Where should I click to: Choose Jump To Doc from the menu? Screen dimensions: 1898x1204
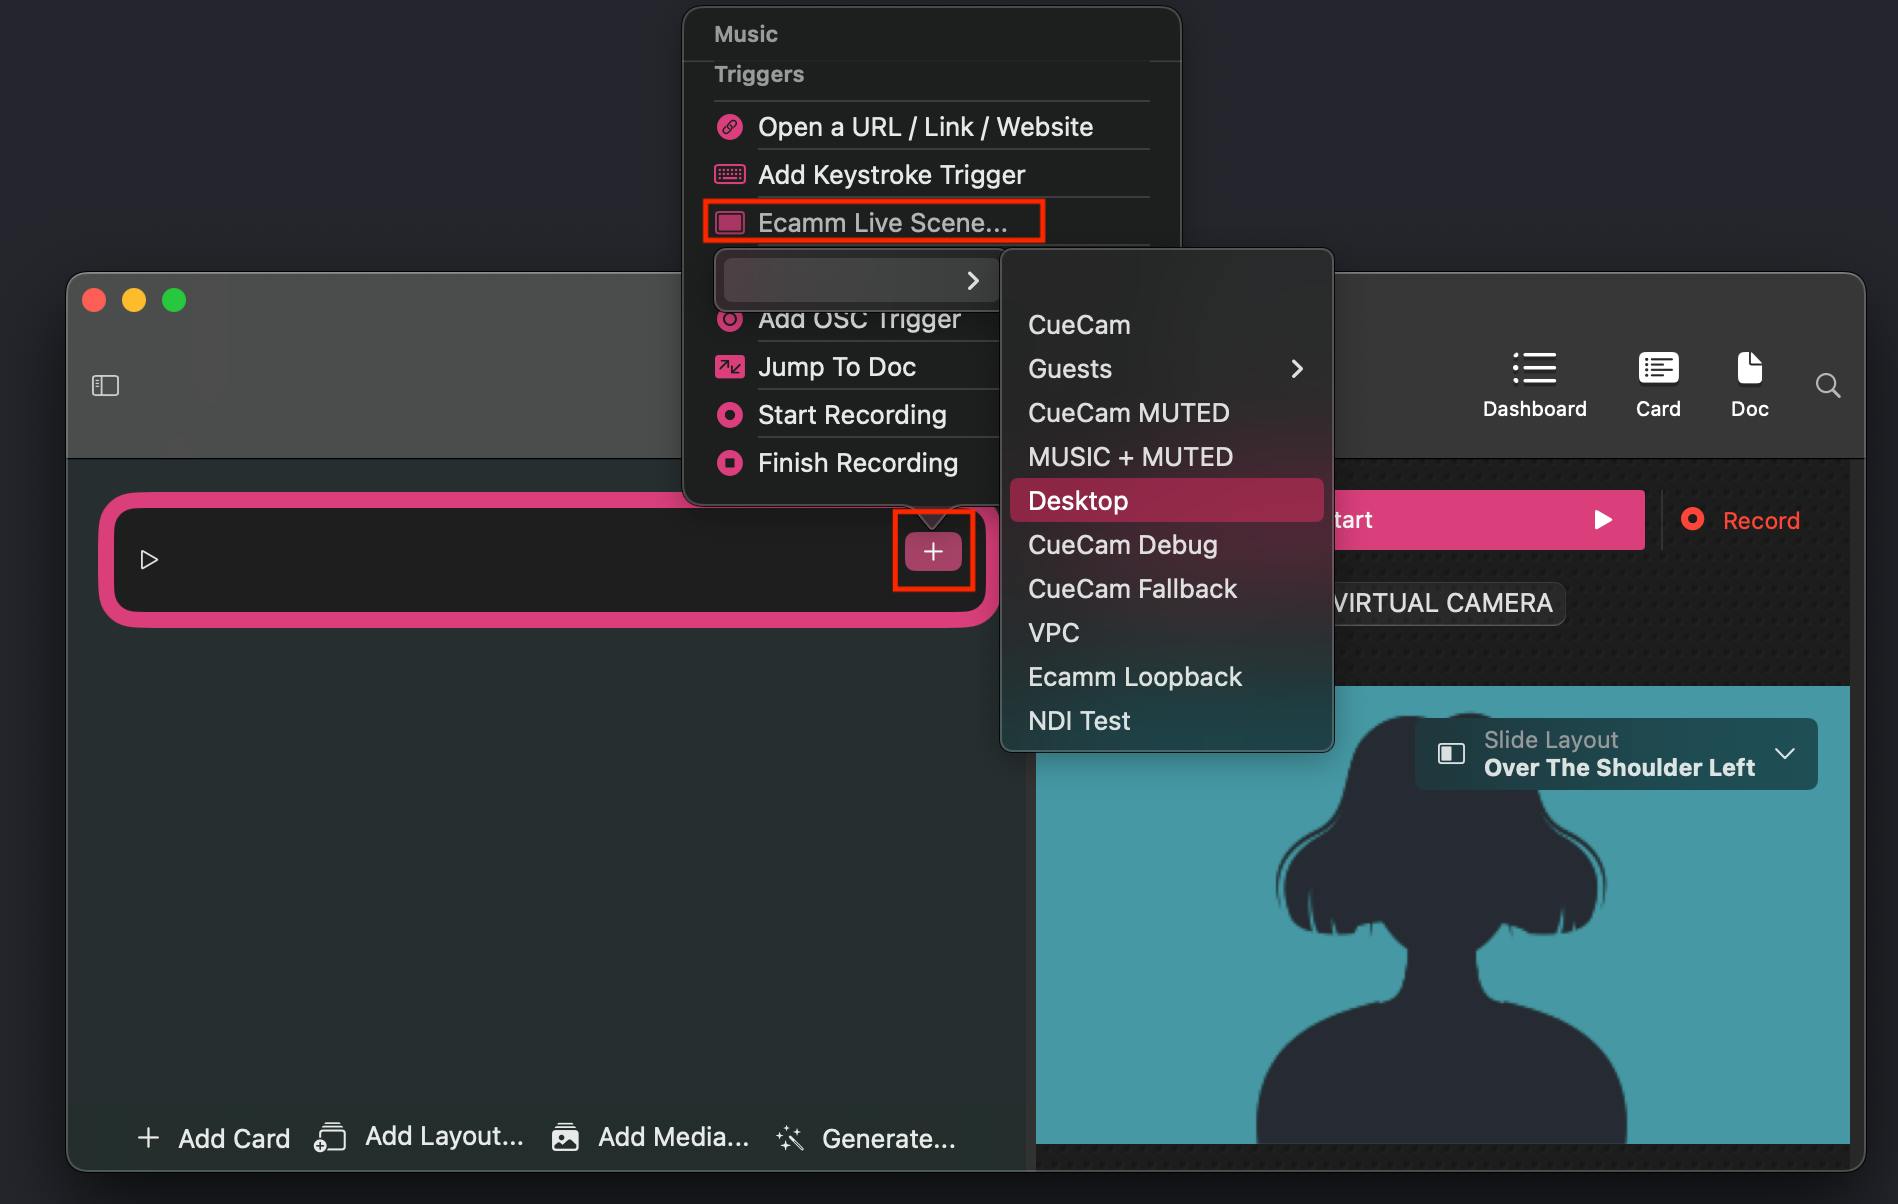click(836, 367)
